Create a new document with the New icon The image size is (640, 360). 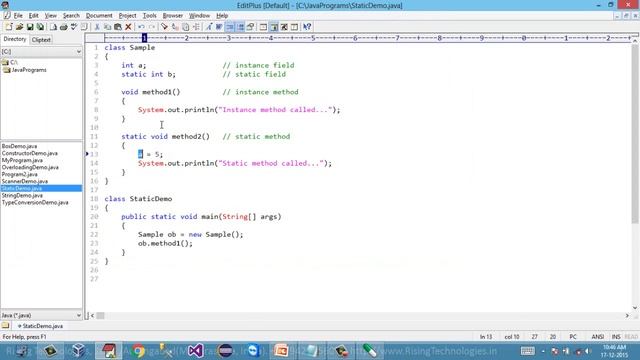point(9,27)
